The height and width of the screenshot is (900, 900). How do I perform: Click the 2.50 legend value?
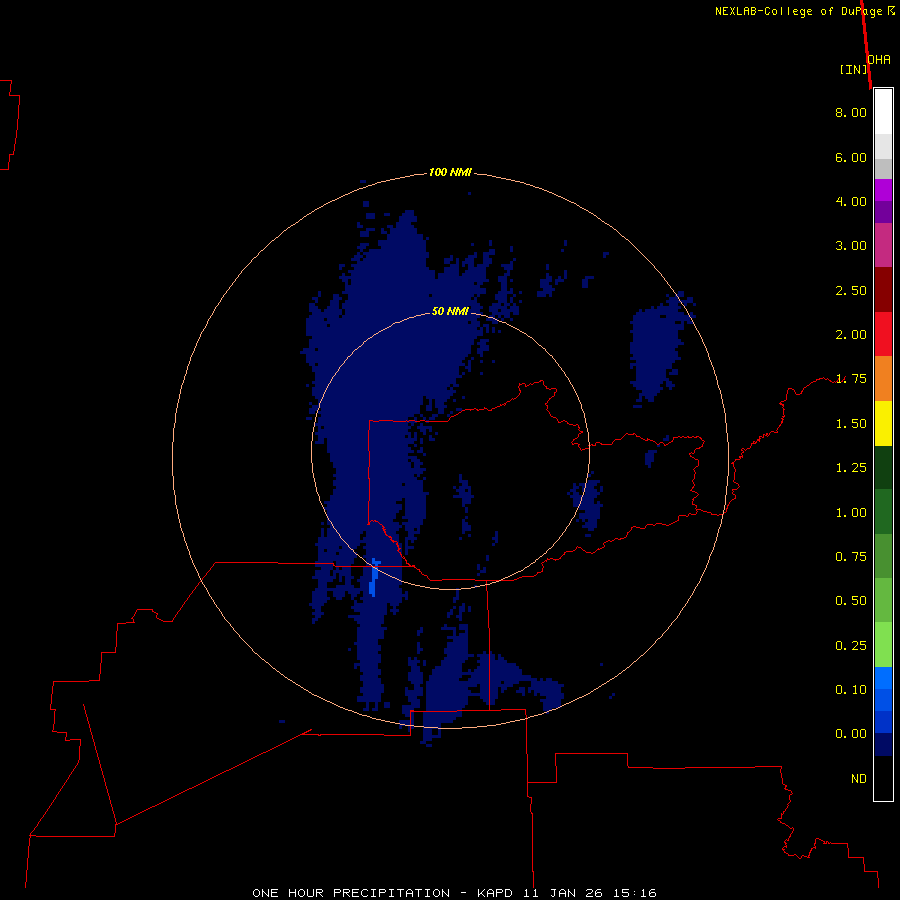[x=851, y=290]
